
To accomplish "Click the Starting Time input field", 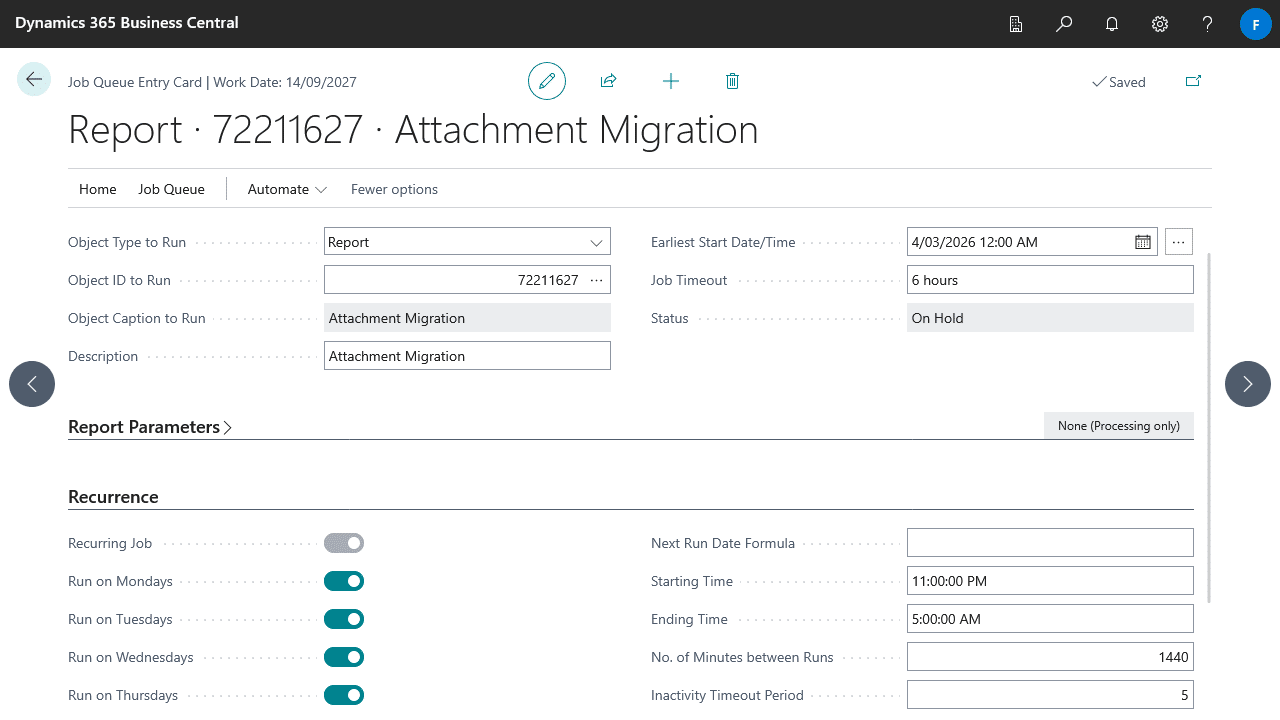I will coord(1050,581).
